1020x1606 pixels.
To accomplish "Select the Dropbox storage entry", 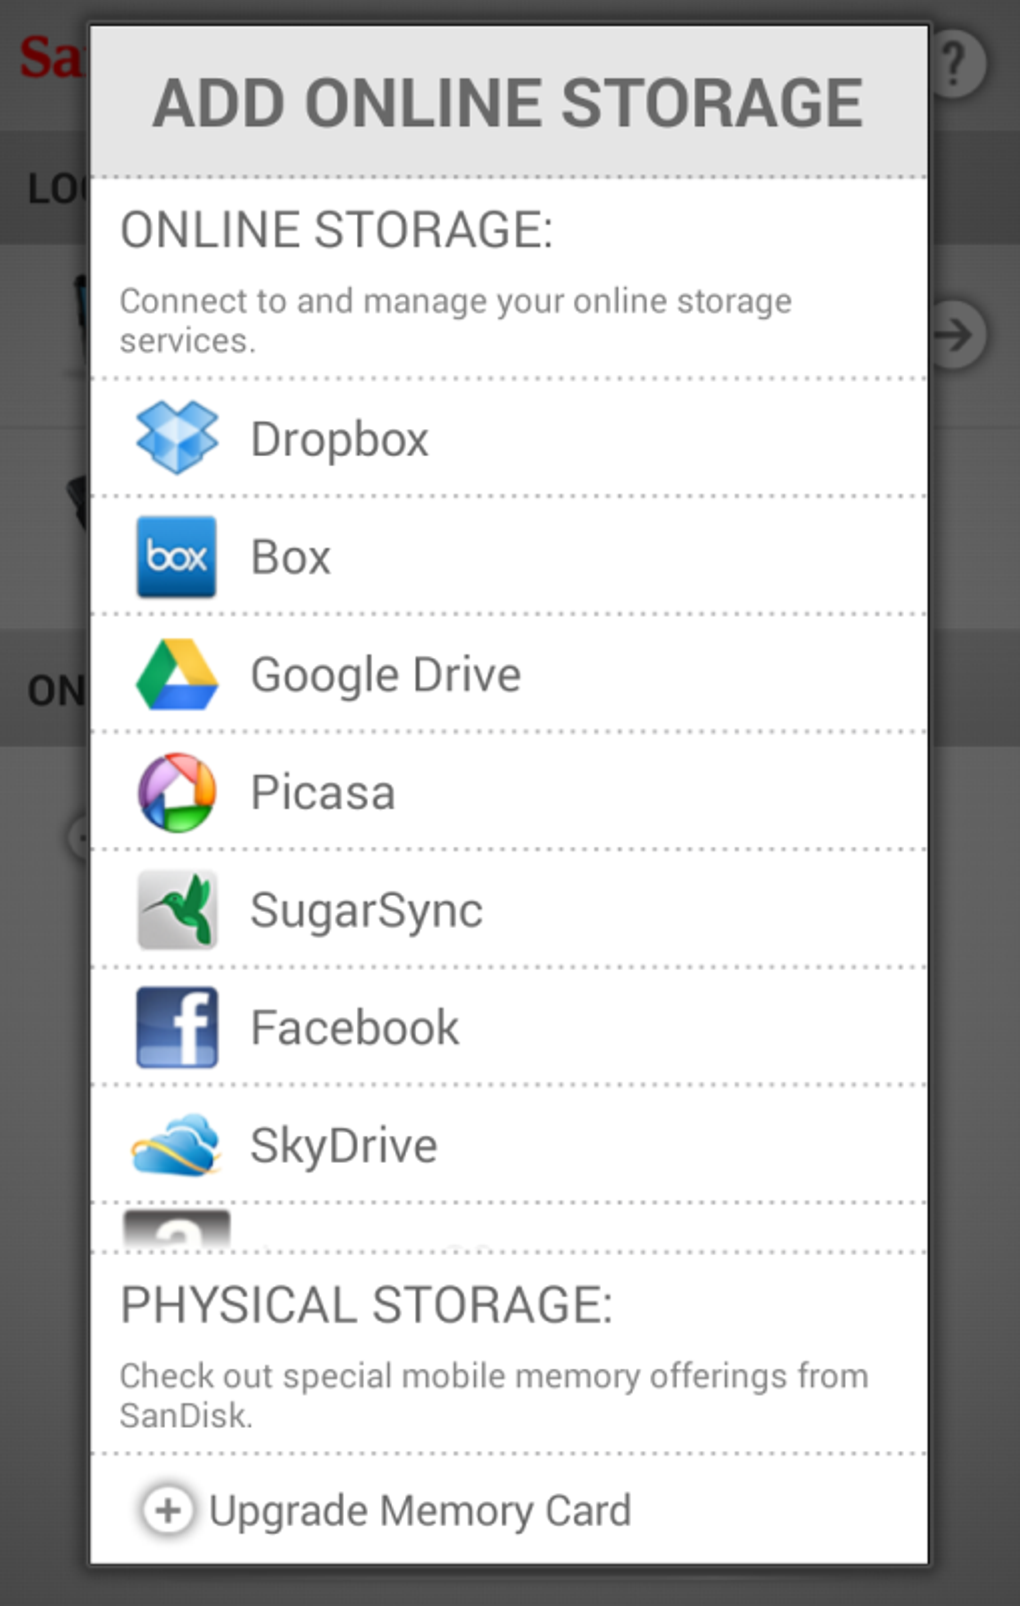I will [x=509, y=438].
